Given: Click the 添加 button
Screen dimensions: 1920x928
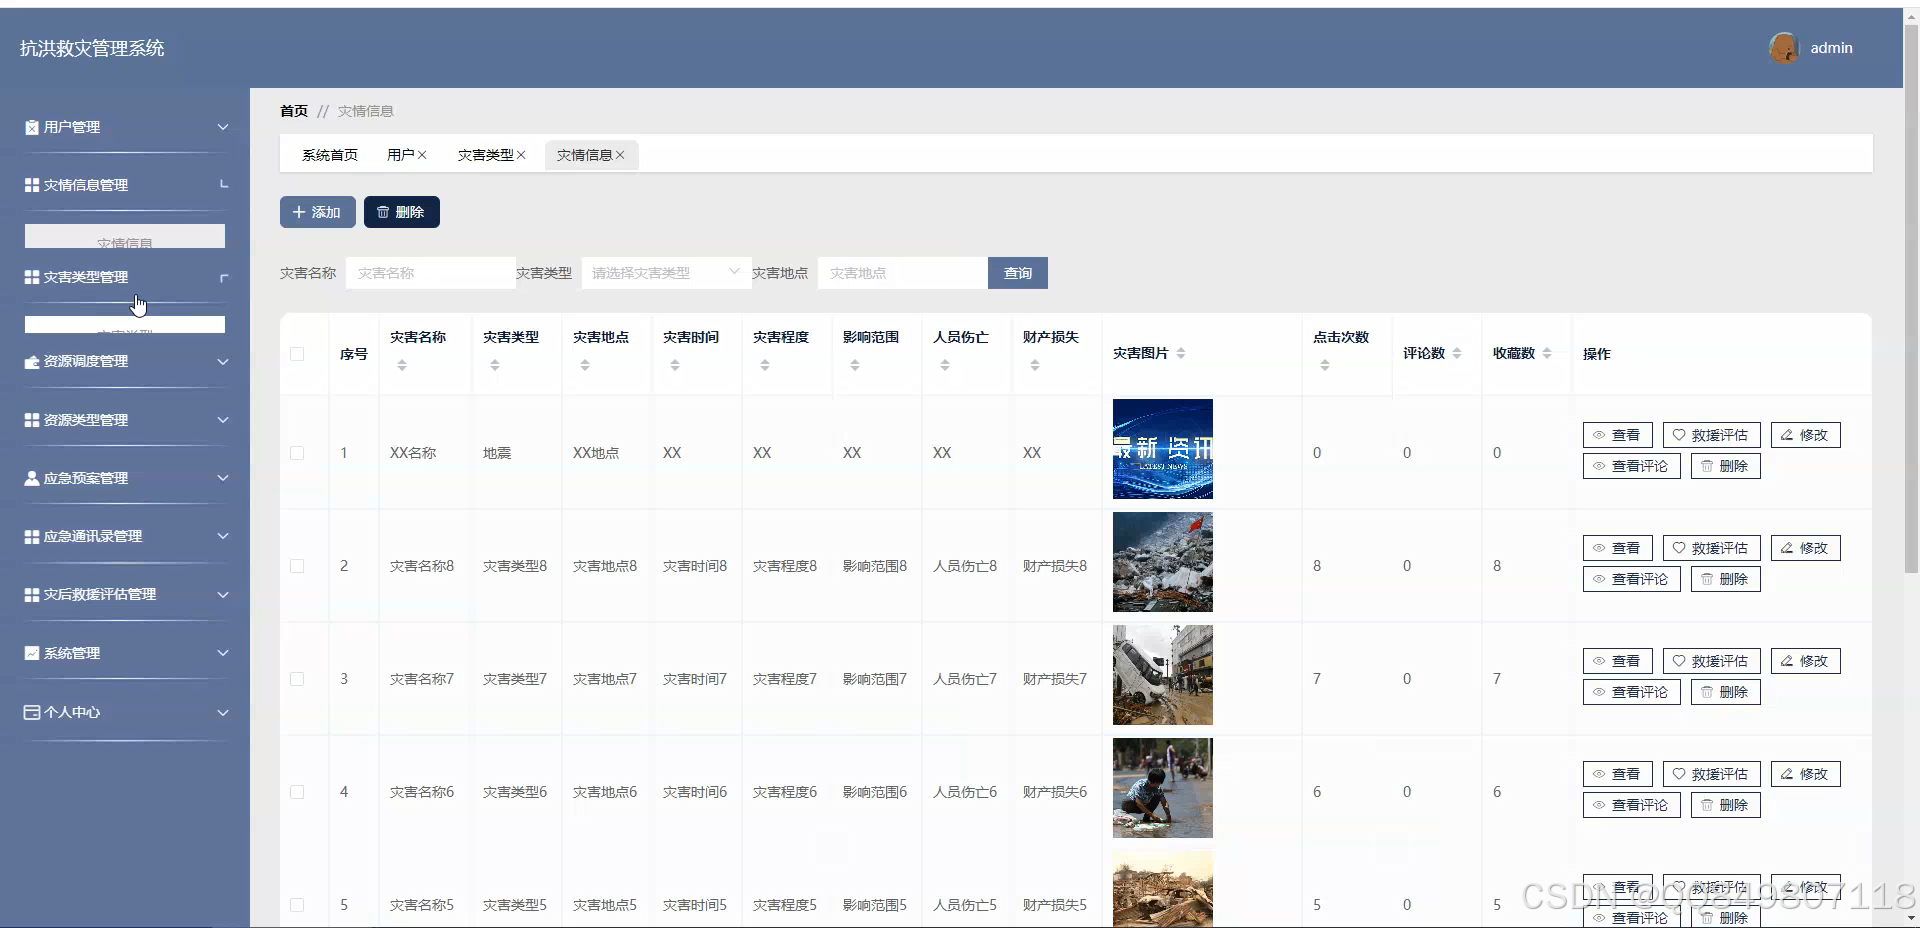Looking at the screenshot, I should pos(317,212).
